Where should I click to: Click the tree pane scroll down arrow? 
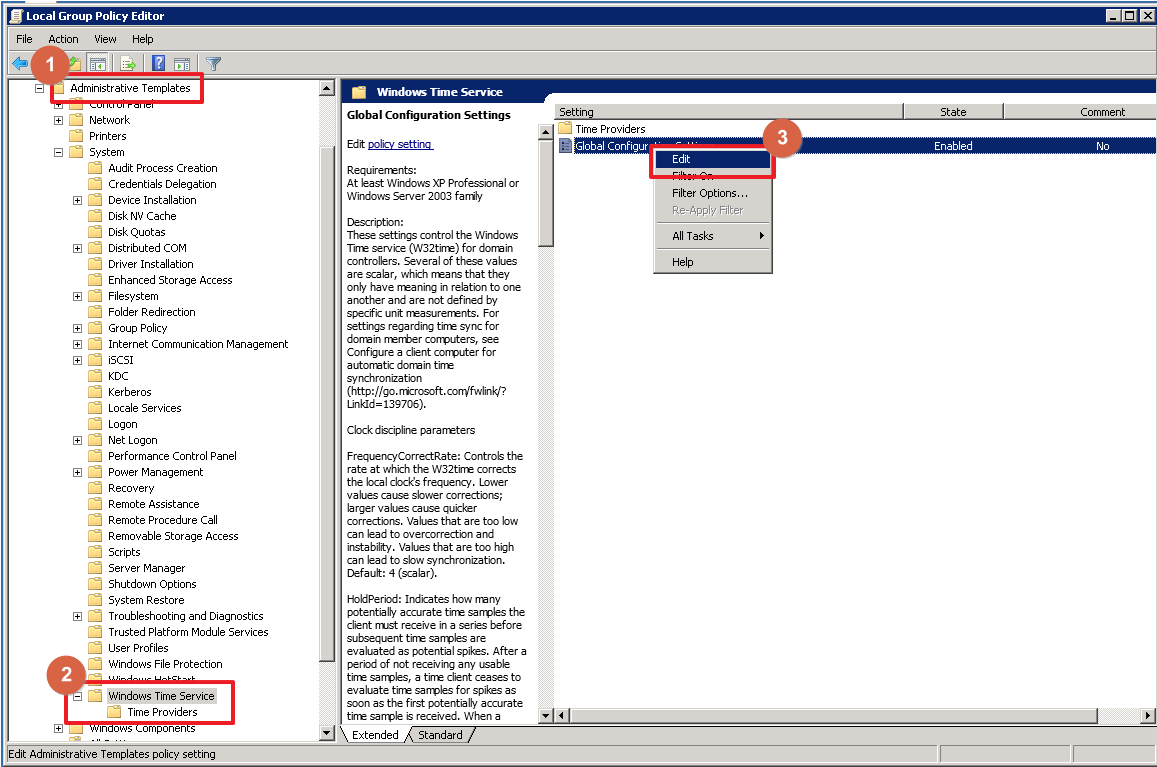point(327,732)
